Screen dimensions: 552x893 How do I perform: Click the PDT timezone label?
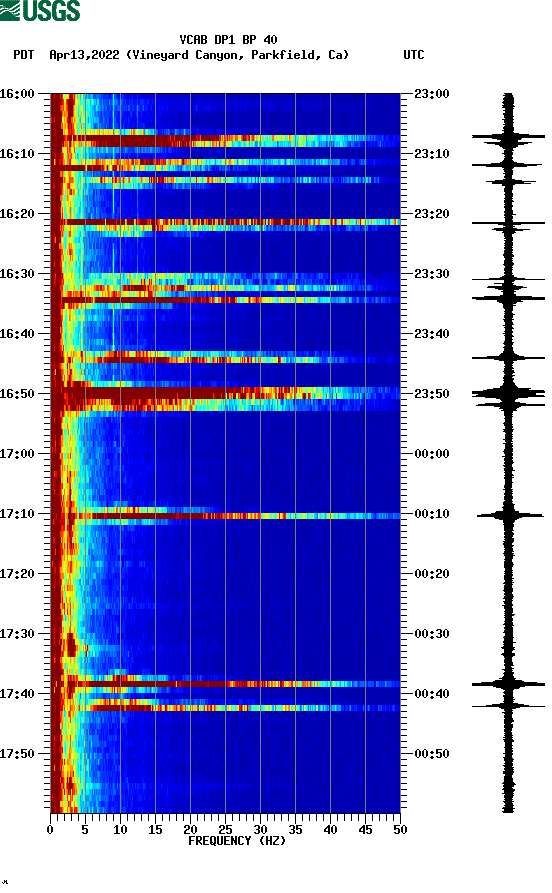tap(23, 55)
